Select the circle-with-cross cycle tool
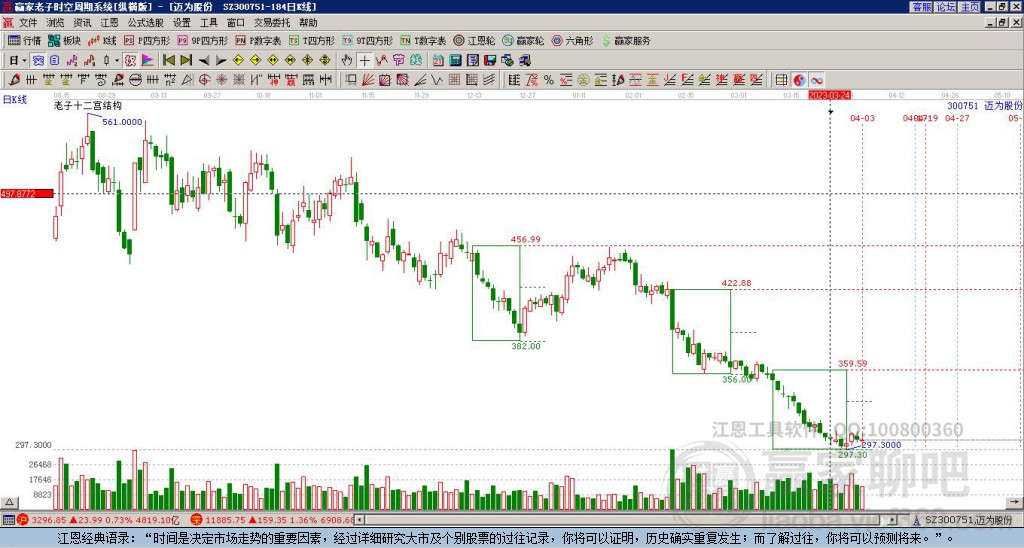 click(x=204, y=80)
